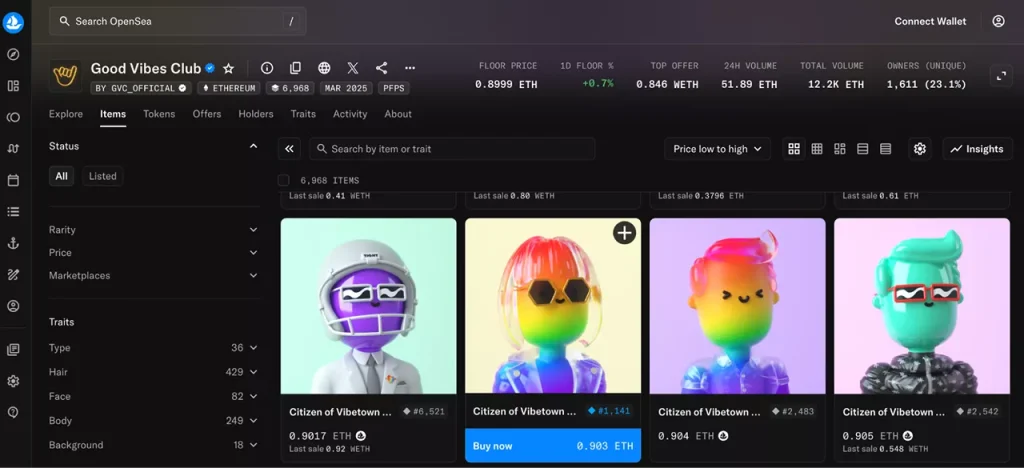Copy the collection contract address icon
Image resolution: width=1024 pixels, height=468 pixels.
click(295, 68)
